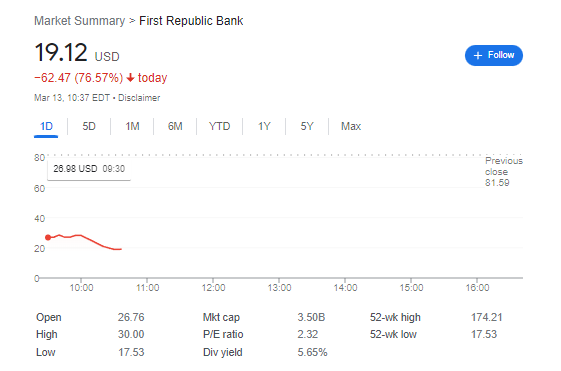Click the Follow button

point(493,55)
